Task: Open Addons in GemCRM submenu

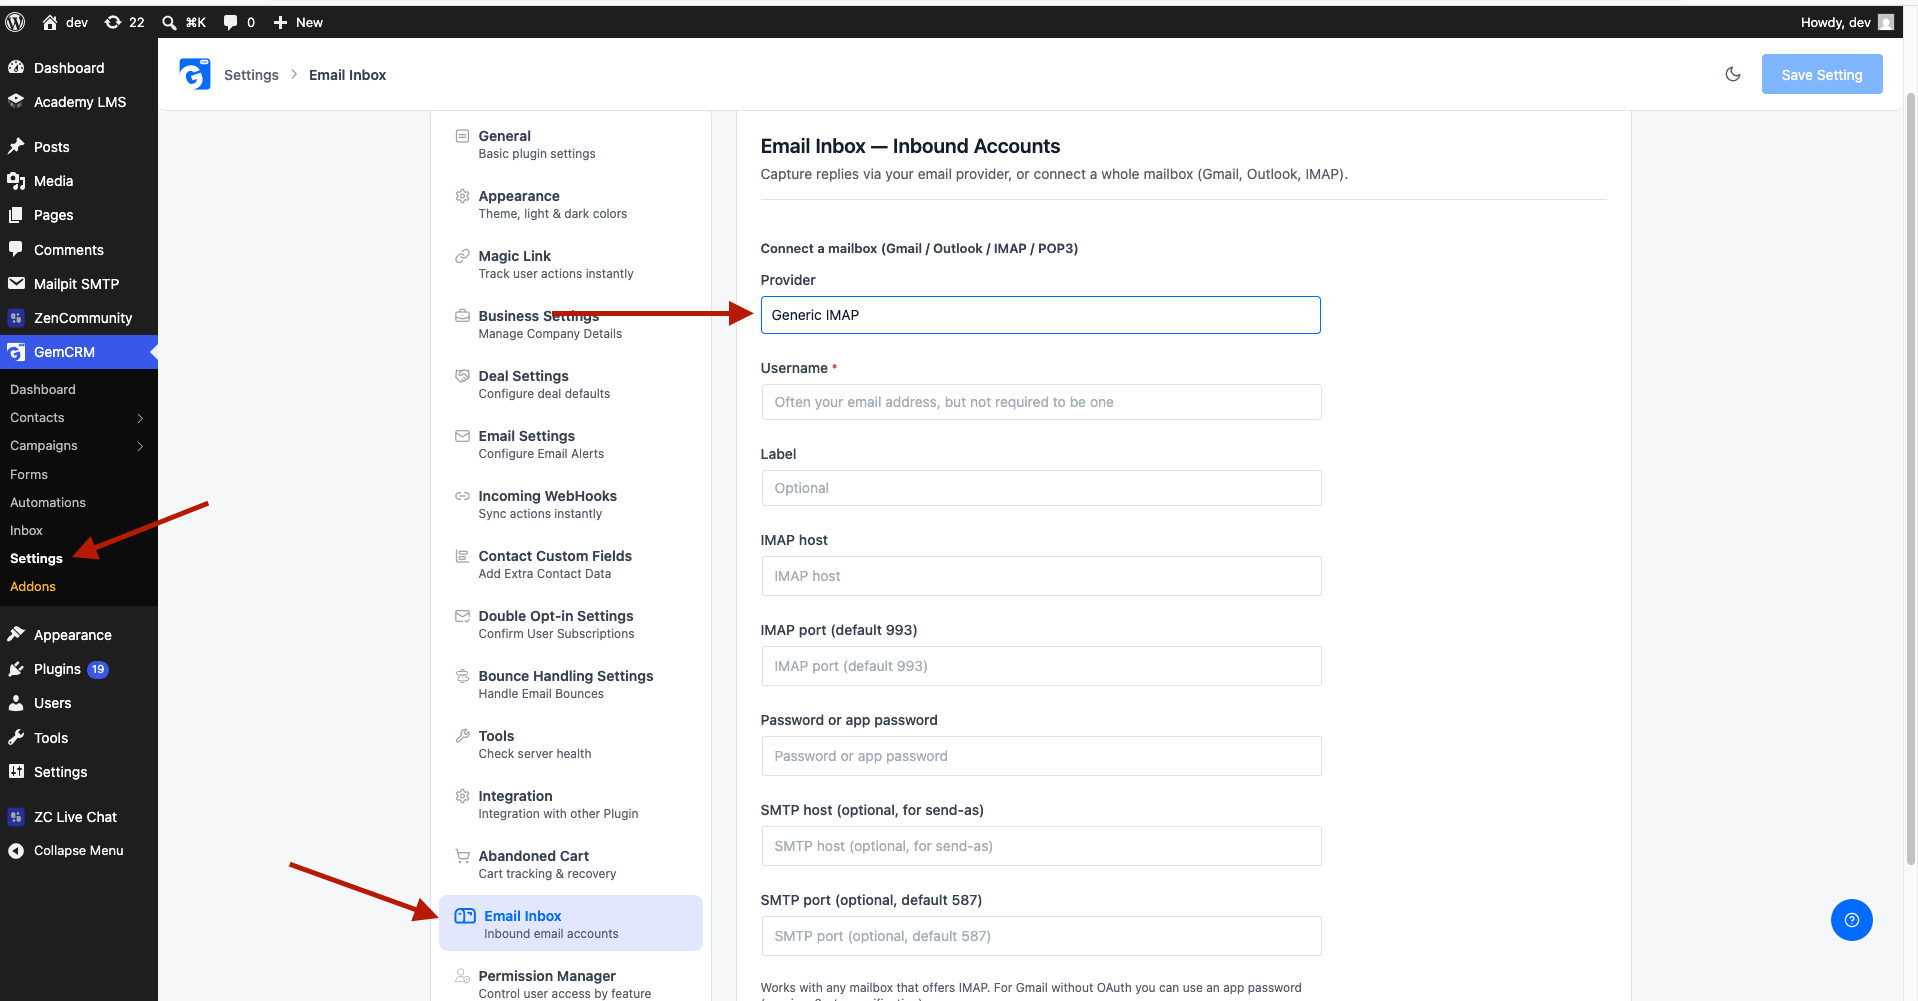Action: click(x=33, y=587)
